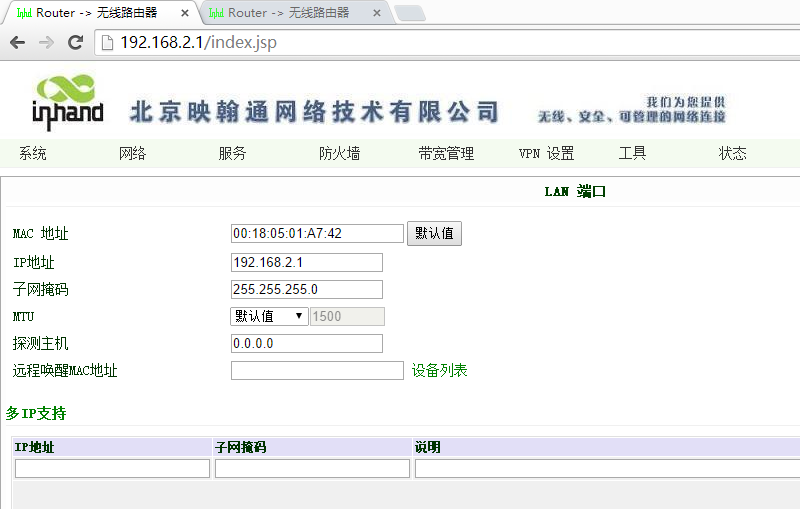The image size is (800, 509).
Task: Reload the page with the refresh icon
Action: [x=75, y=43]
